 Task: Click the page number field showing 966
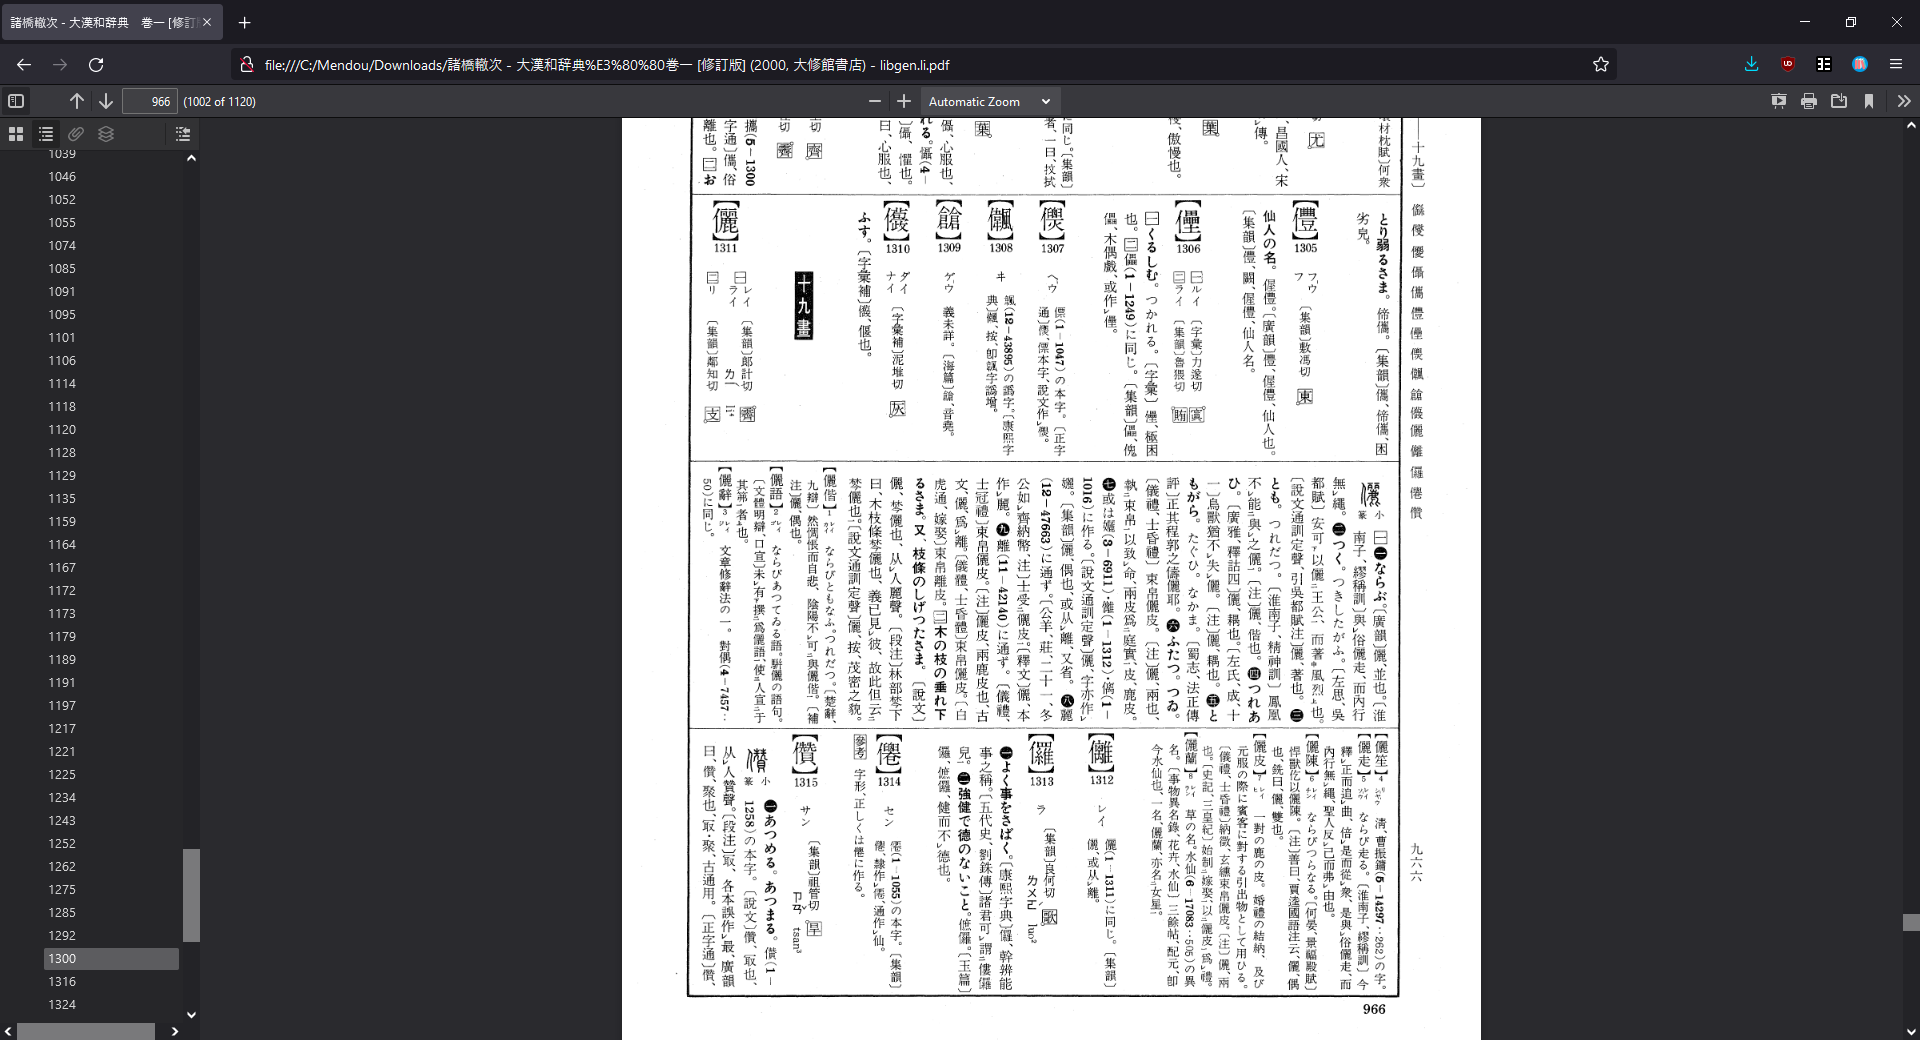tap(150, 101)
